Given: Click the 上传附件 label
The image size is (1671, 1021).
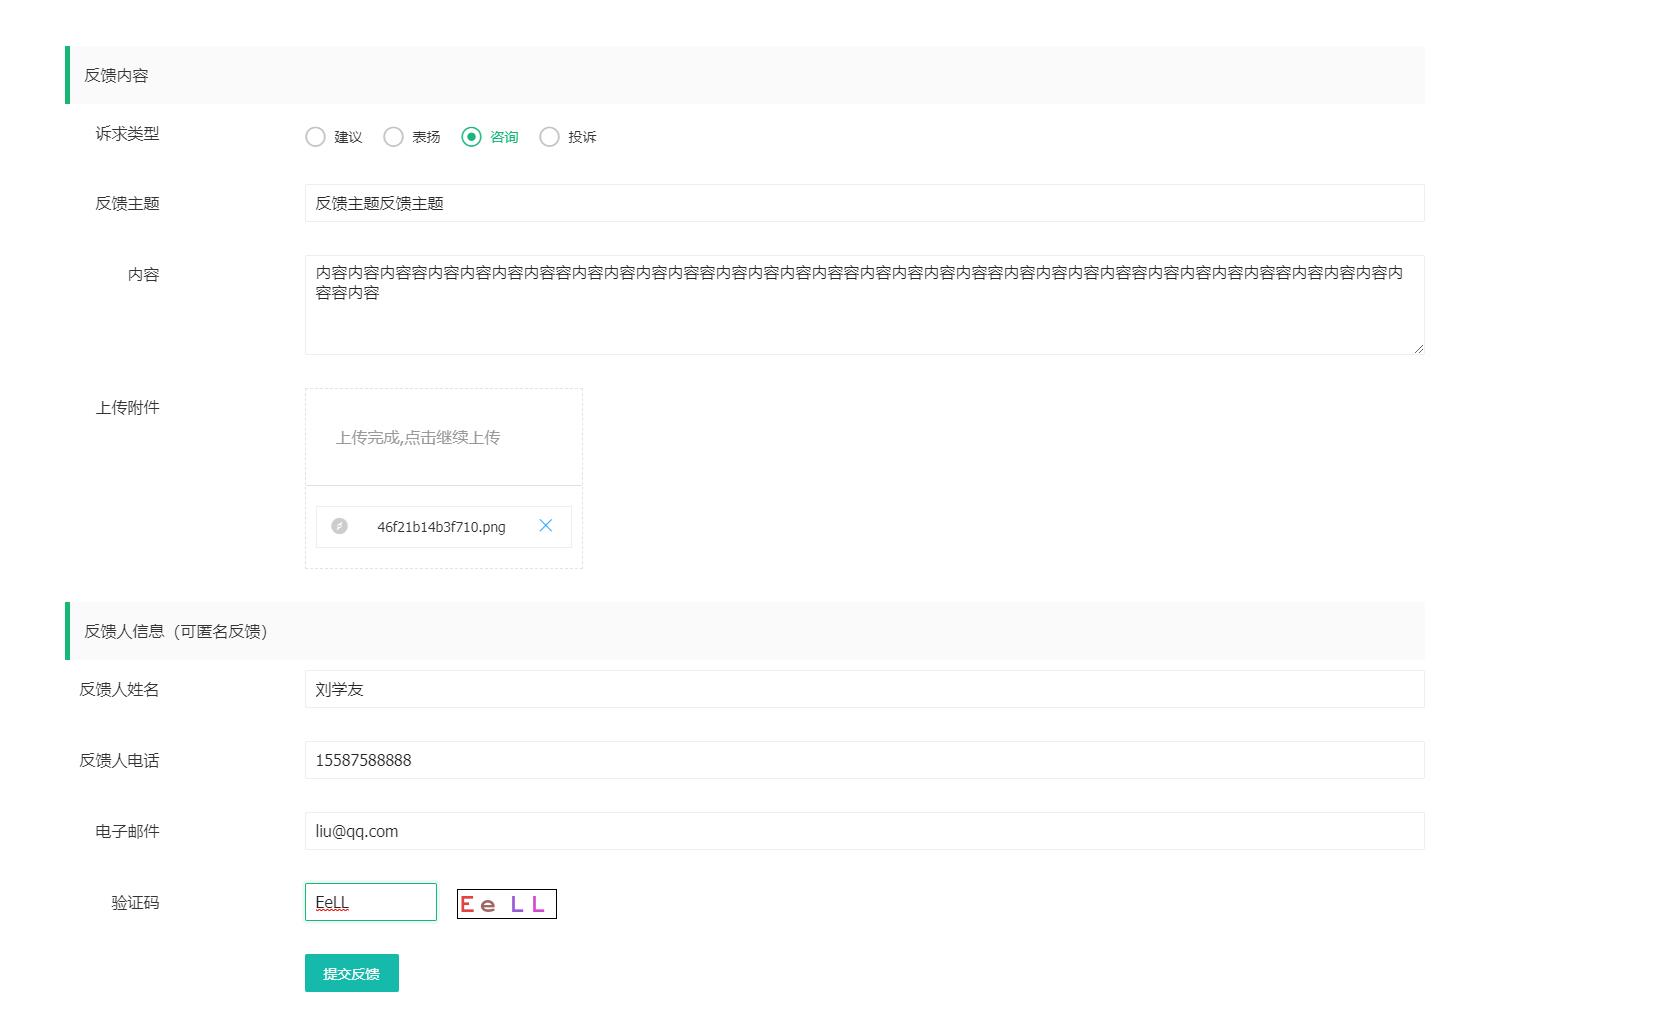Looking at the screenshot, I should coord(127,407).
